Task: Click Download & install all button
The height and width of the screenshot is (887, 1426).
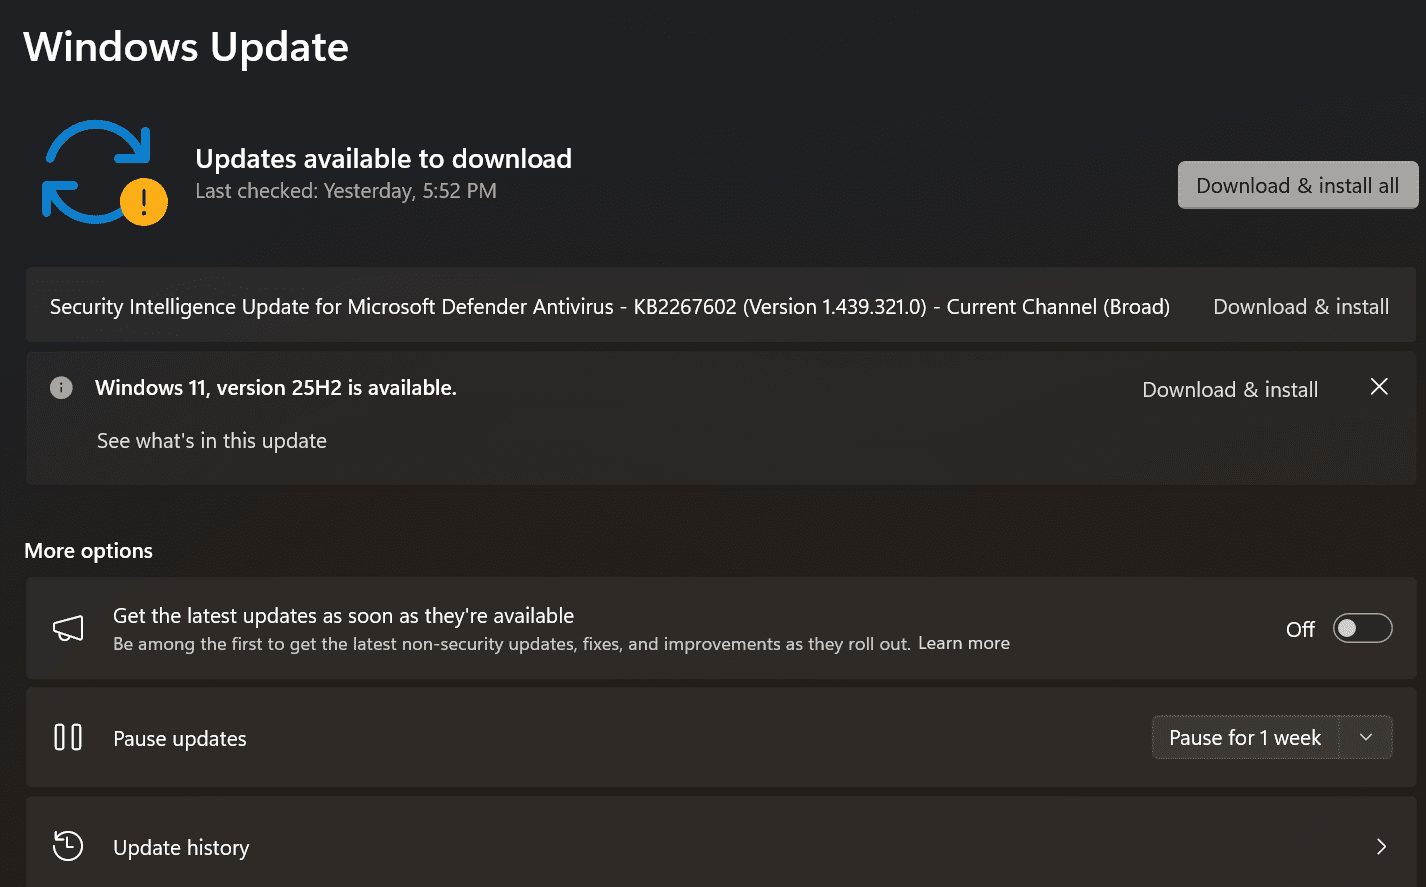Action: click(1297, 186)
